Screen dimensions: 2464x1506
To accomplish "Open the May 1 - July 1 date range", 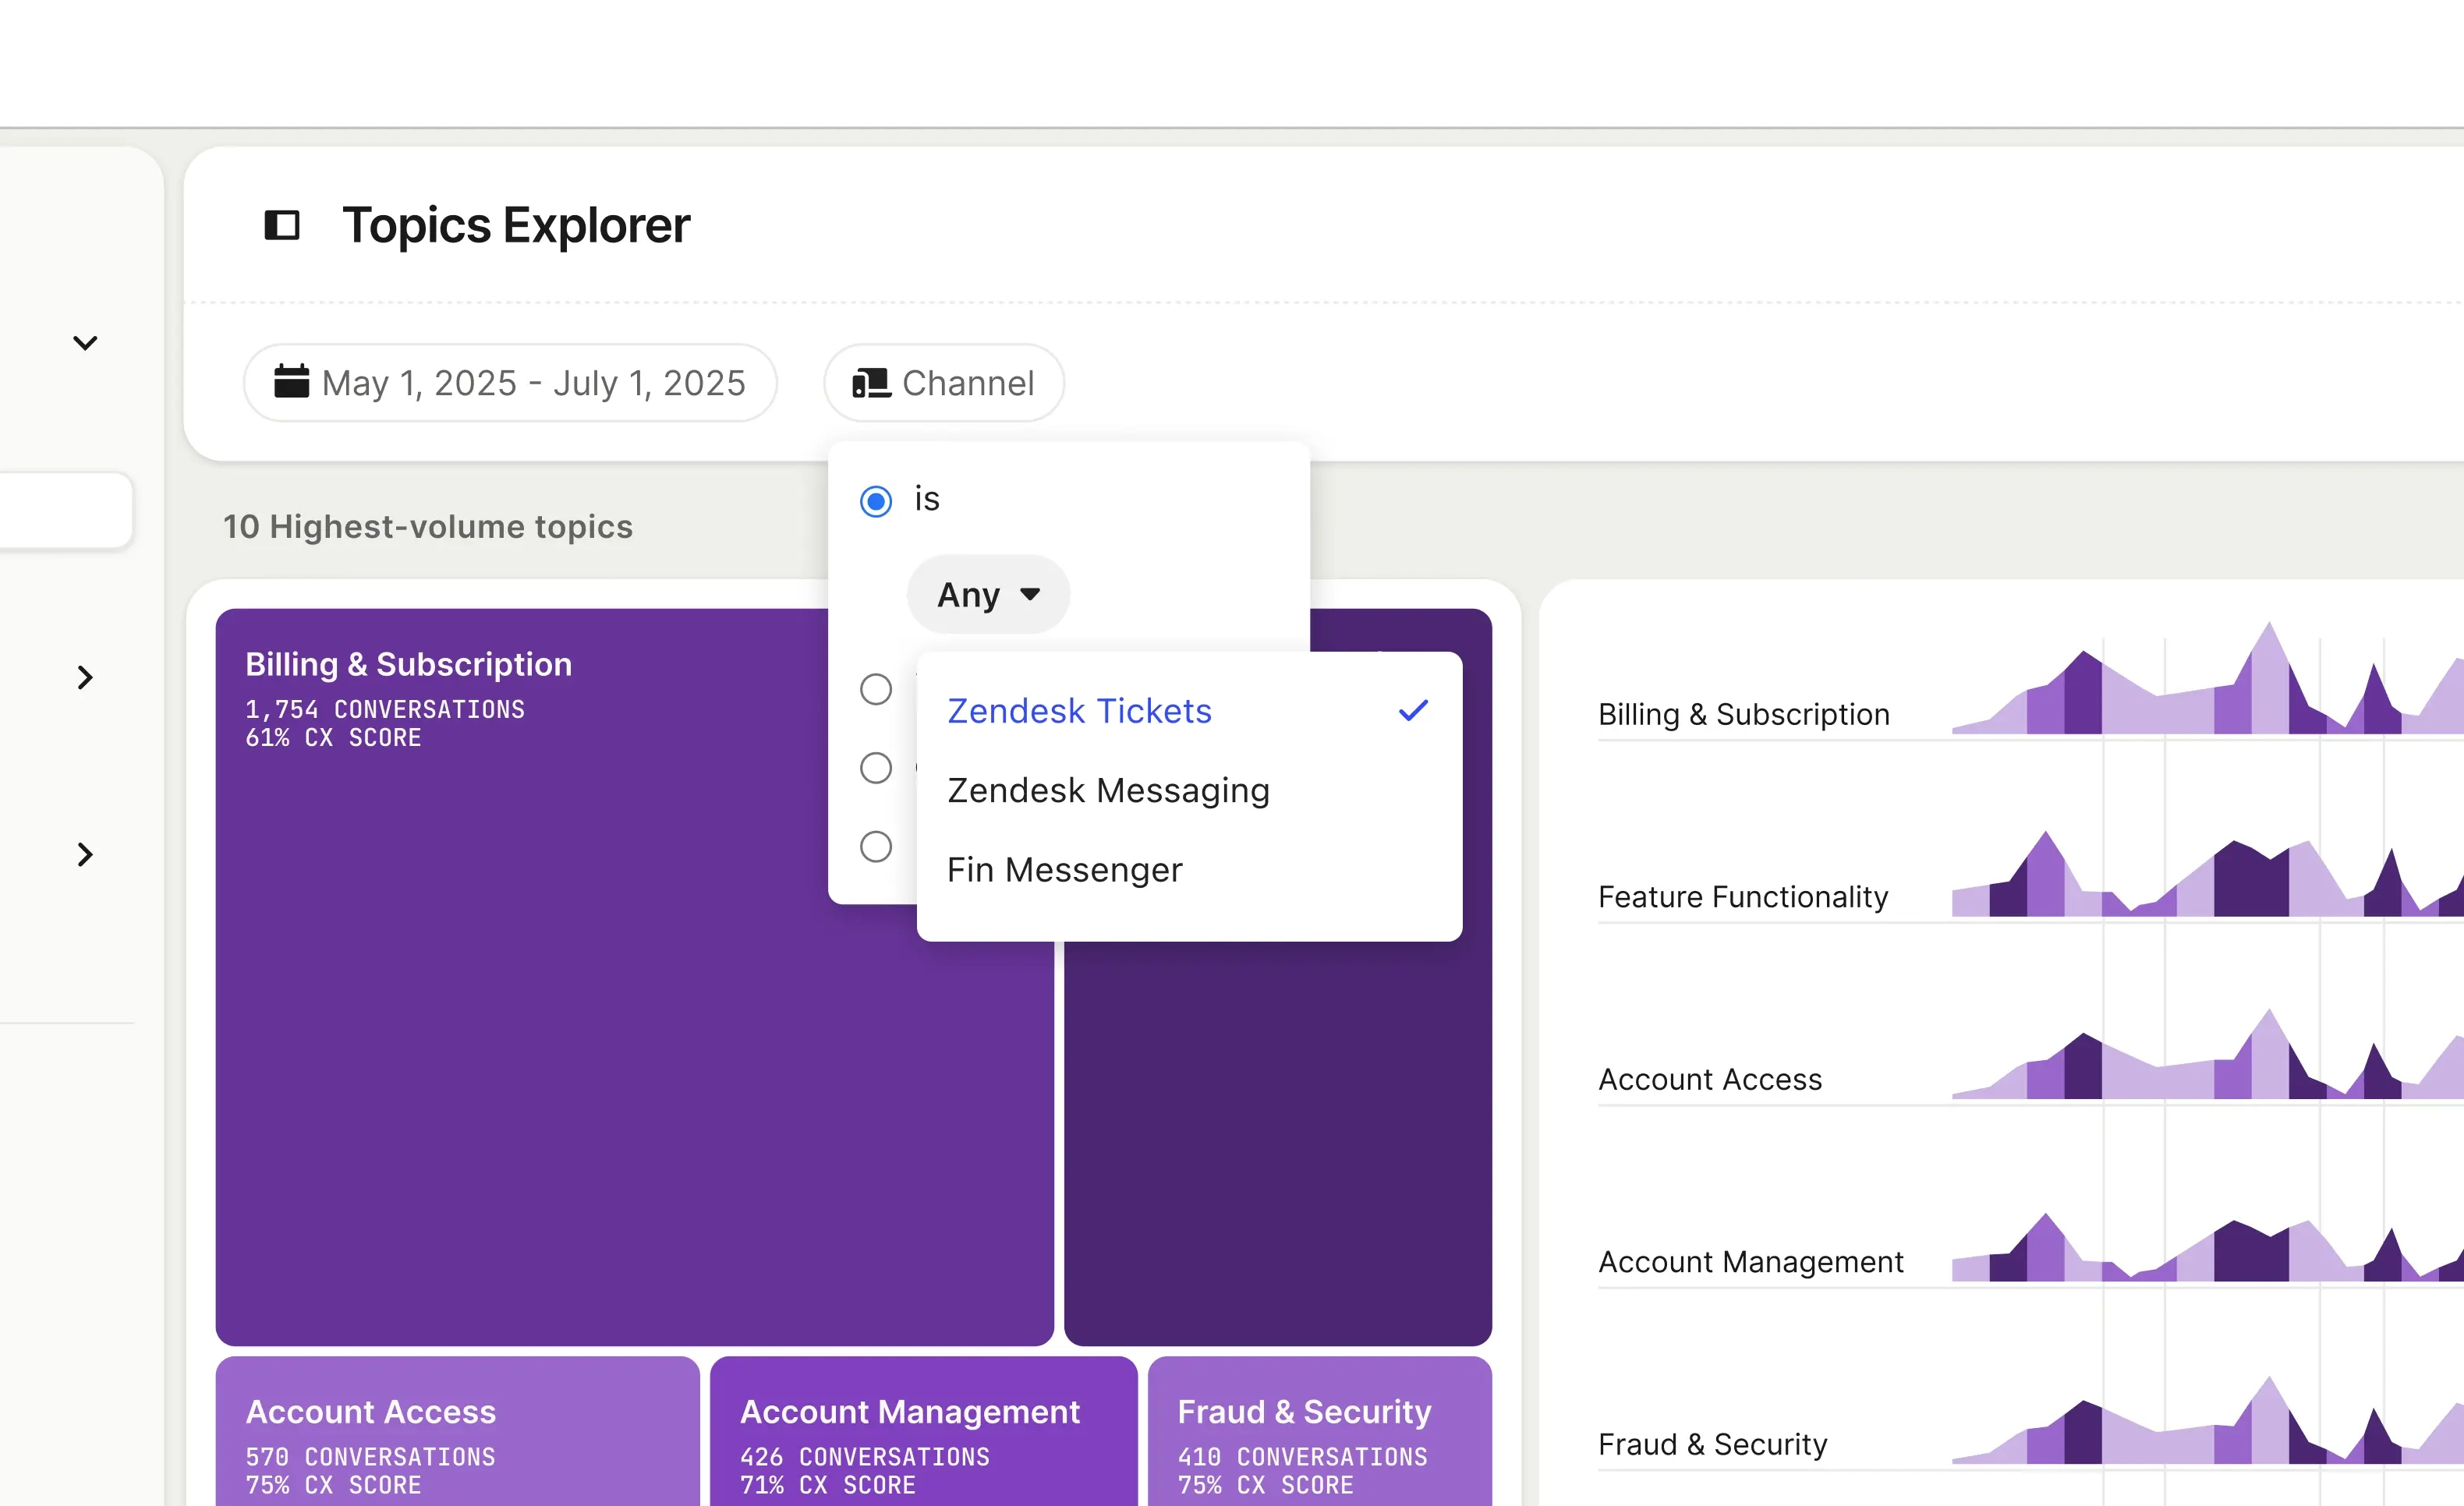I will coord(510,383).
